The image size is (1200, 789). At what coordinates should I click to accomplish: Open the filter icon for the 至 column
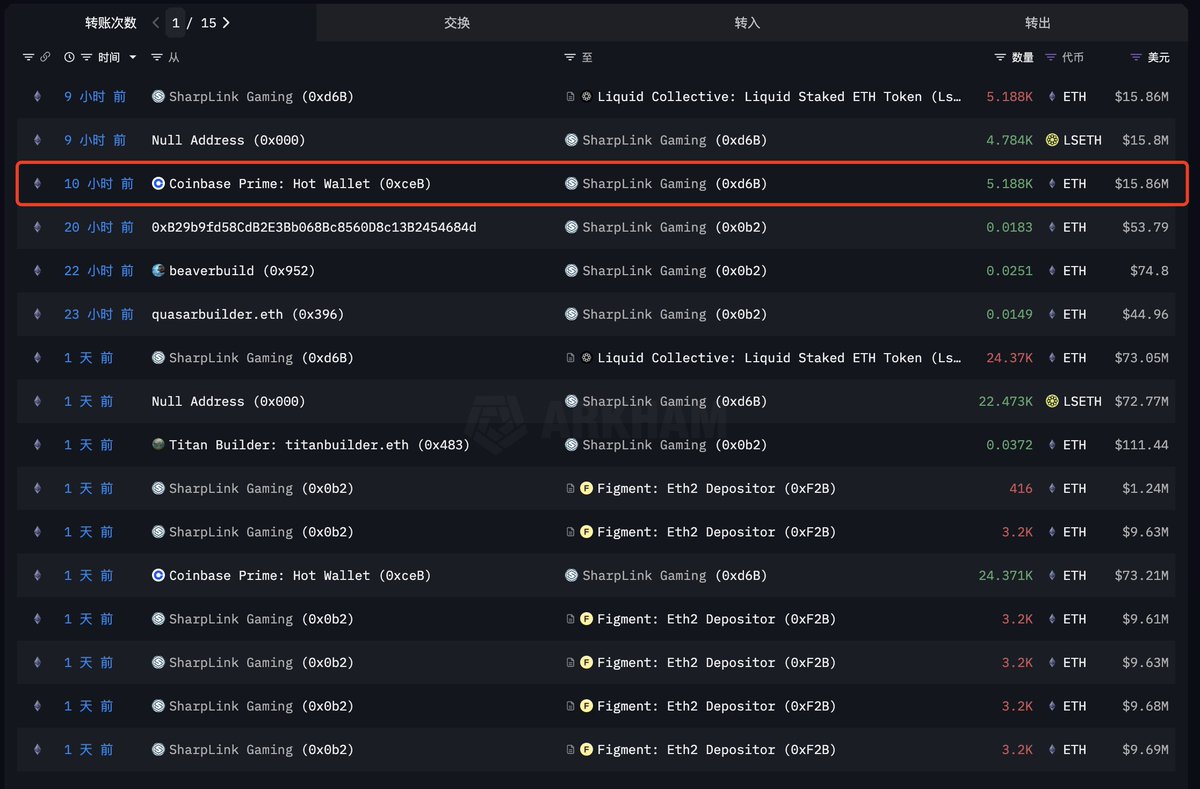570,58
